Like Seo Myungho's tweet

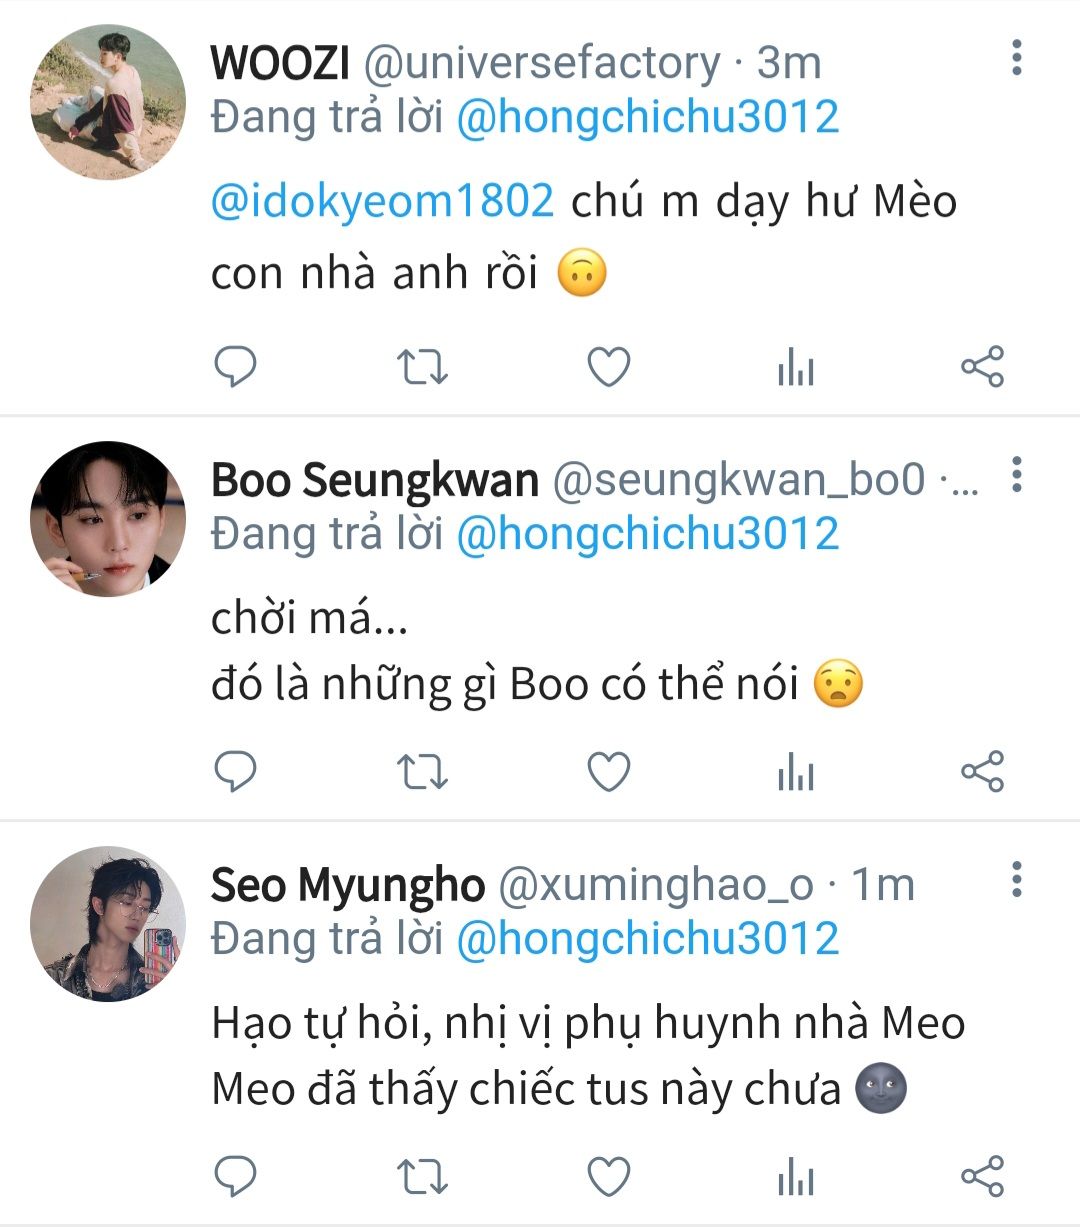pos(608,1177)
